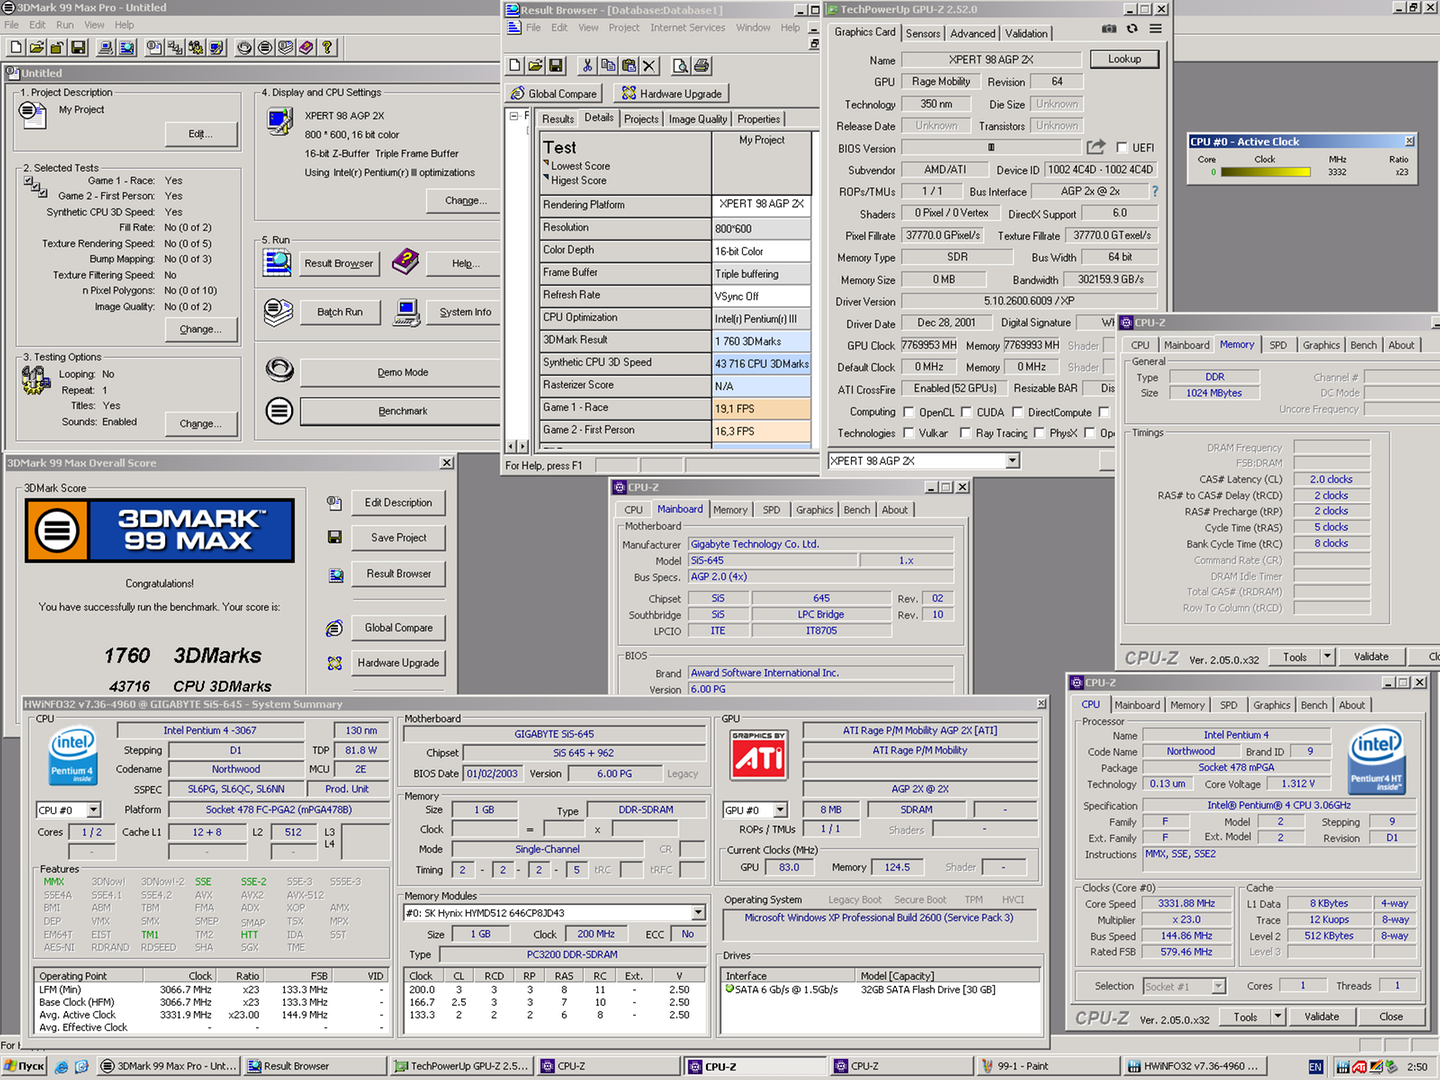The height and width of the screenshot is (1080, 1440).
Task: Open GPU-Z hamburger menu icon
Action: point(1155,29)
